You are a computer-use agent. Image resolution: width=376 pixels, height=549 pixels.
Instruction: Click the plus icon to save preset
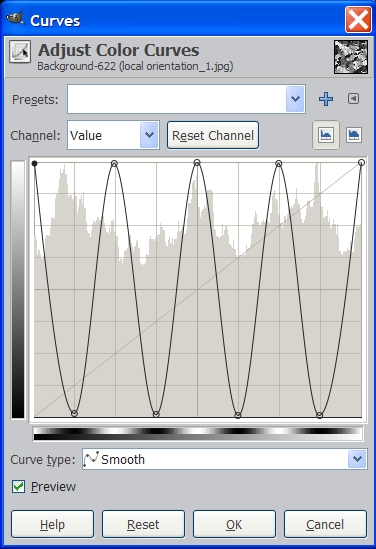(x=326, y=99)
